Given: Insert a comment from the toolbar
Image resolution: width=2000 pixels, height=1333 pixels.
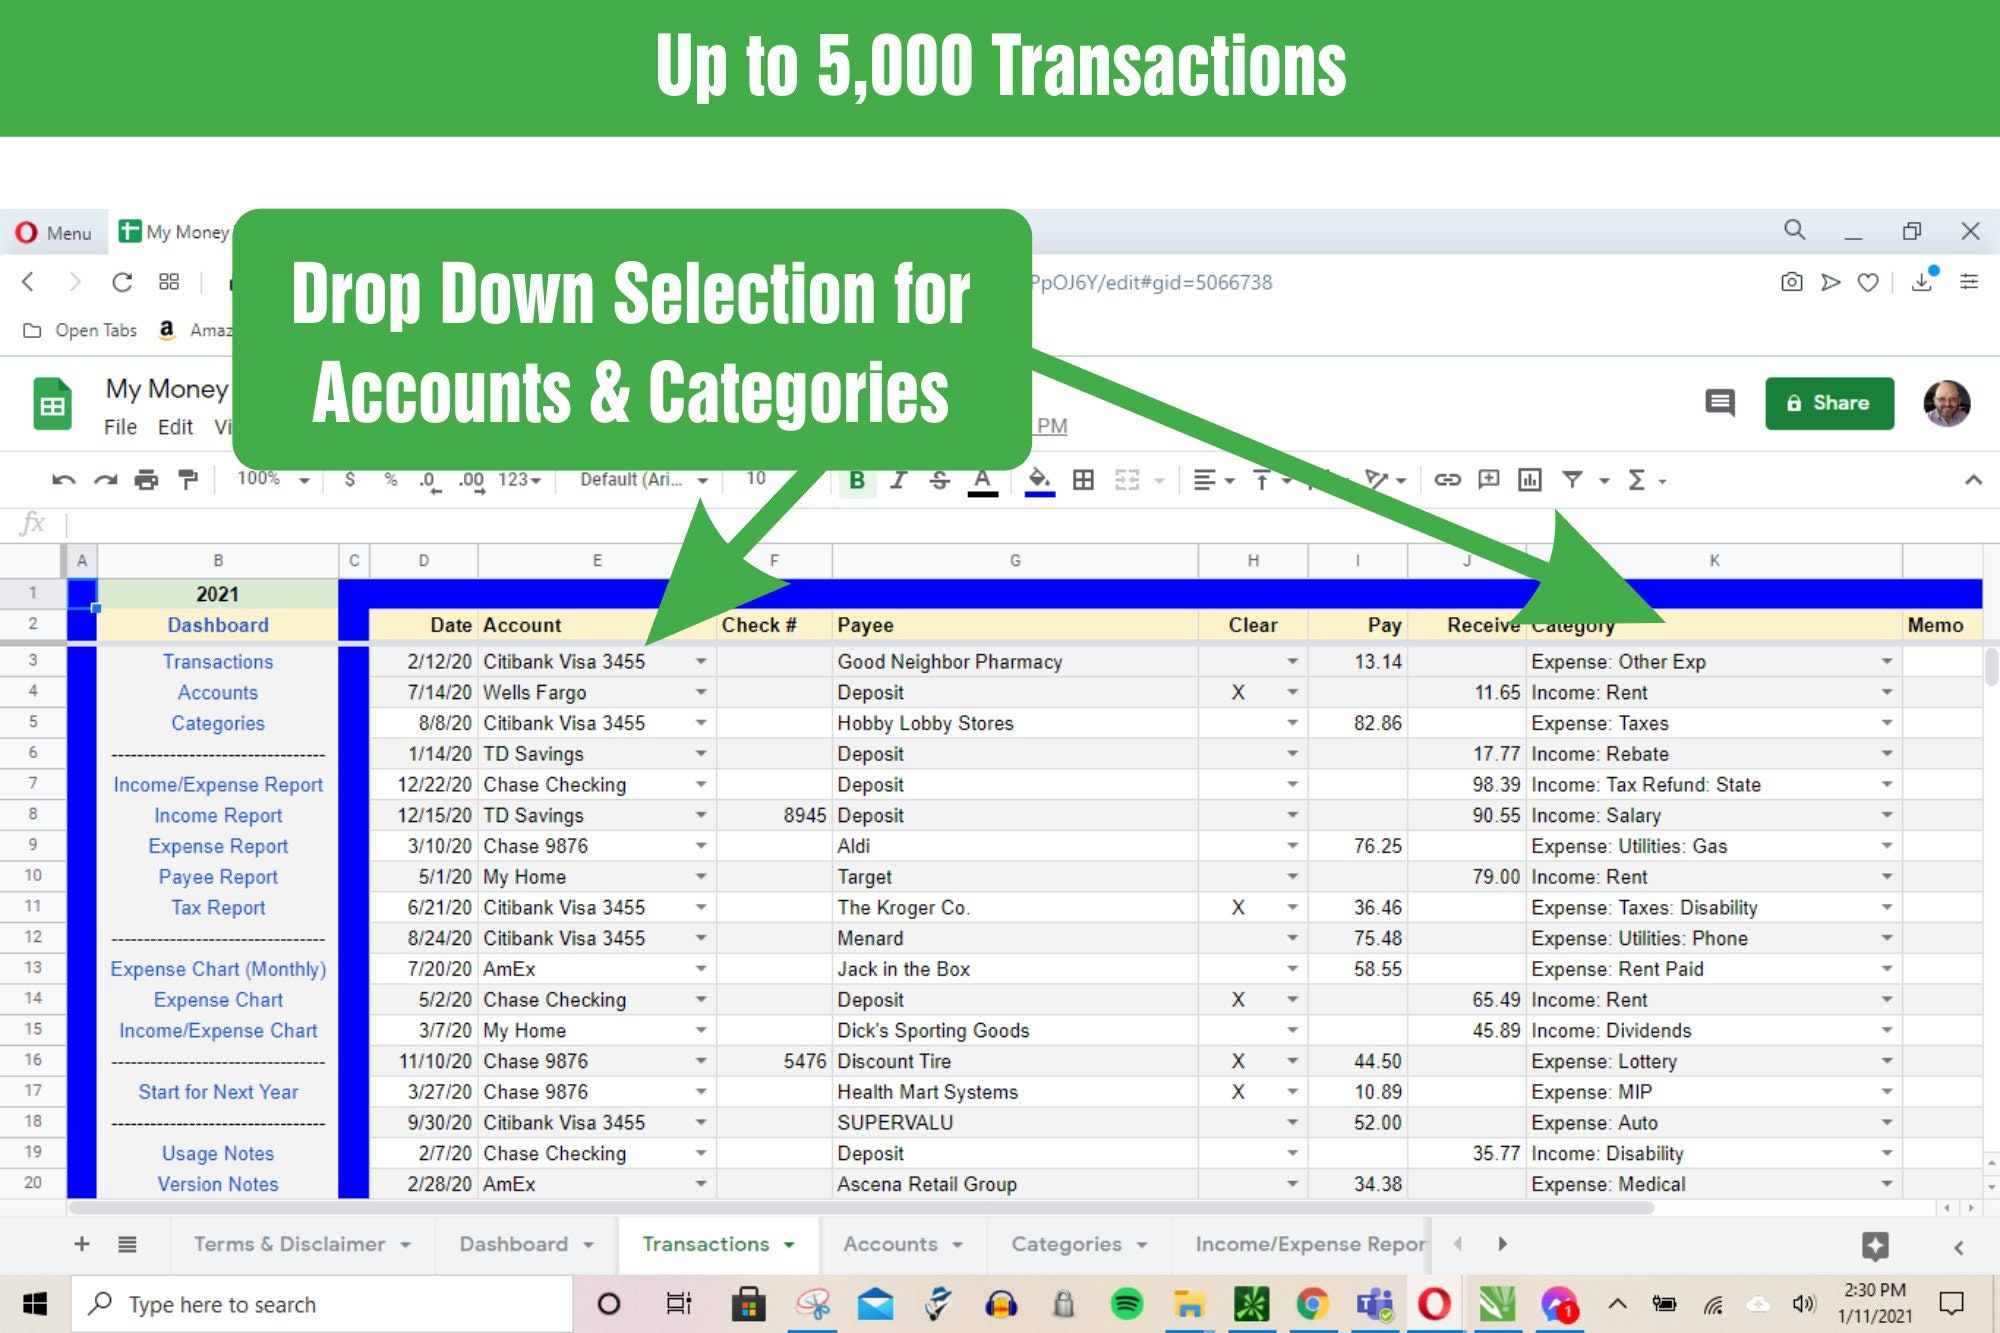Looking at the screenshot, I should point(1489,479).
